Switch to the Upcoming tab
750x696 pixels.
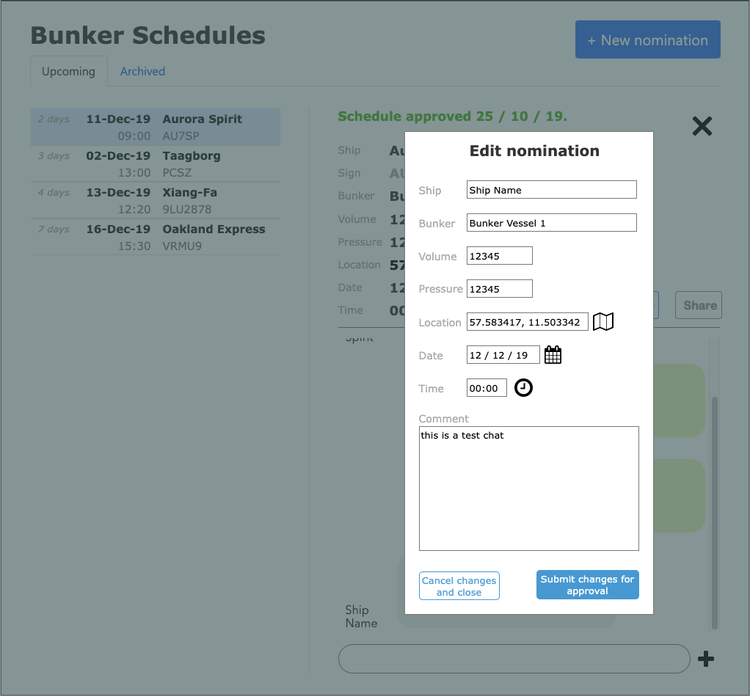68,71
